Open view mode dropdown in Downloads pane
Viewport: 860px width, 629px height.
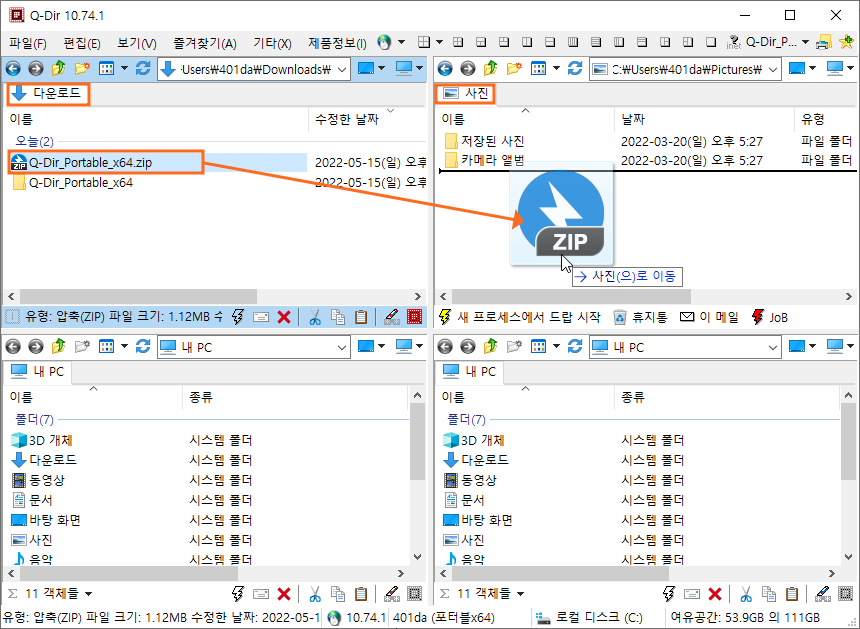click(125, 69)
